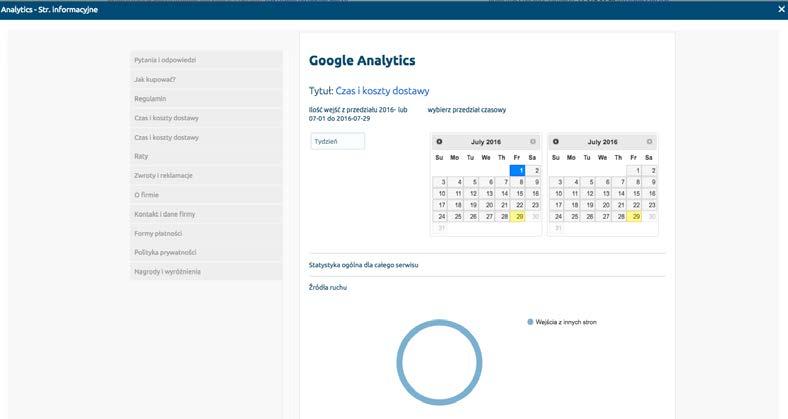
Task: Click the Google Analytics heading
Action: pos(362,60)
